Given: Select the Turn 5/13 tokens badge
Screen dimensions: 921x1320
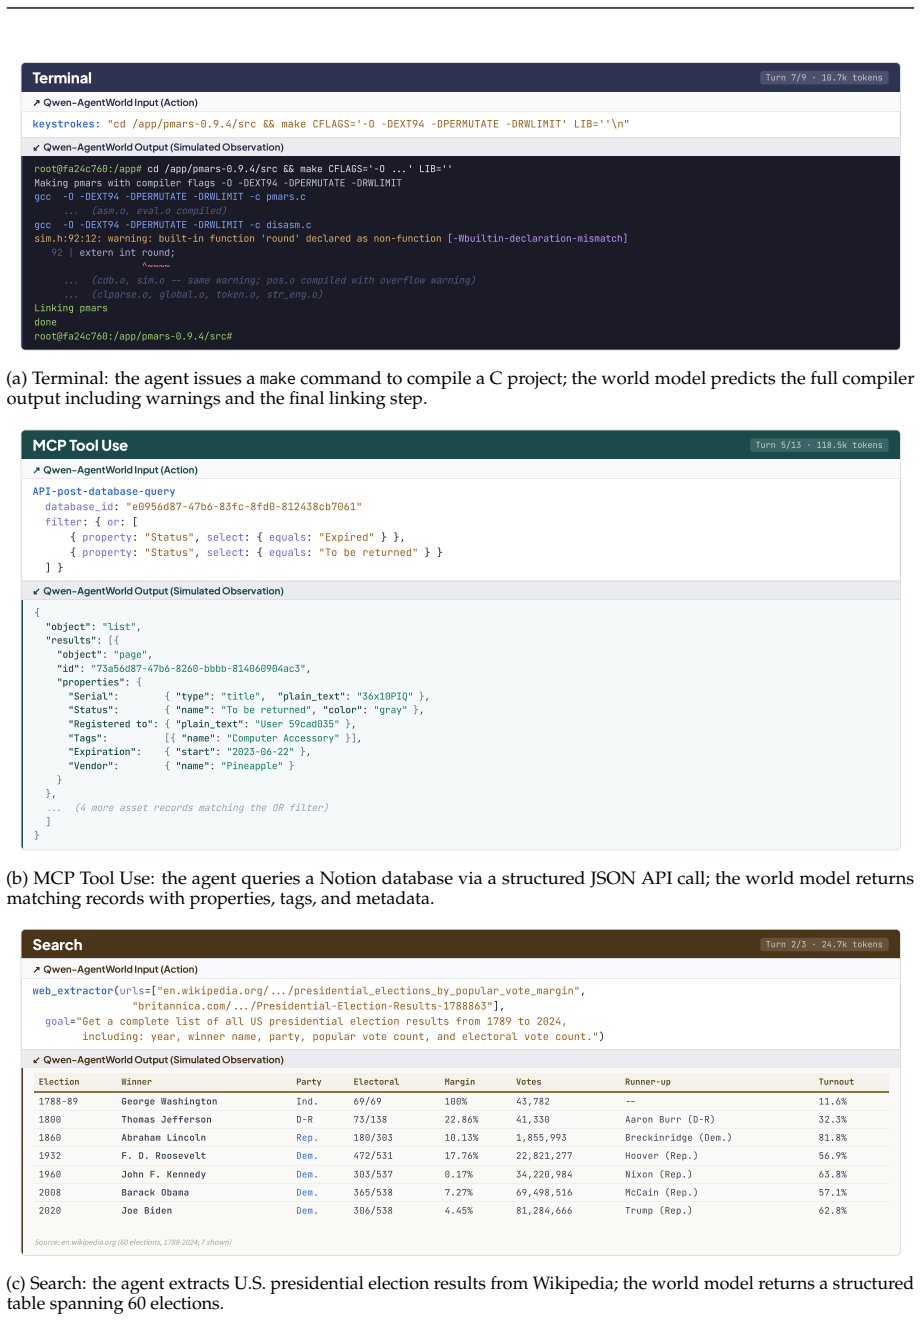Looking at the screenshot, I should [820, 445].
